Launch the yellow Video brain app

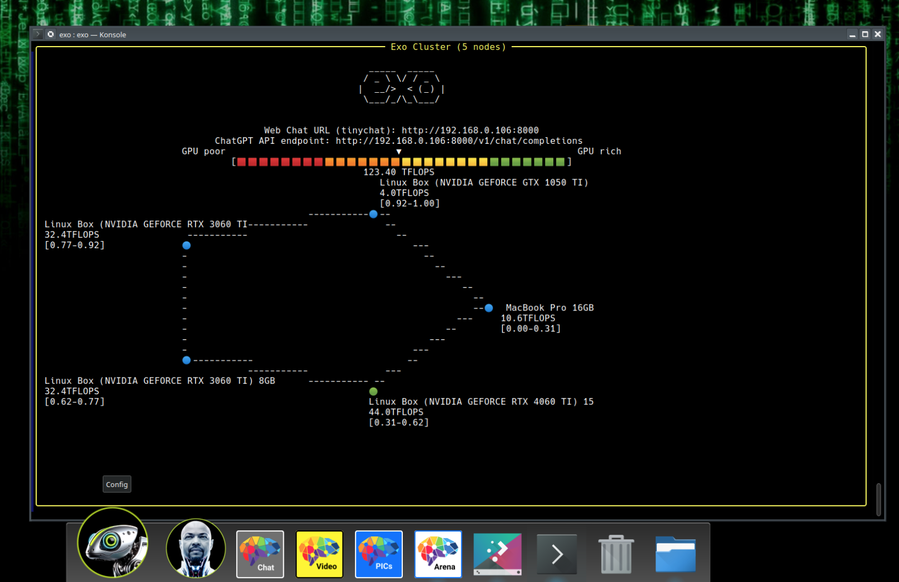click(x=319, y=554)
